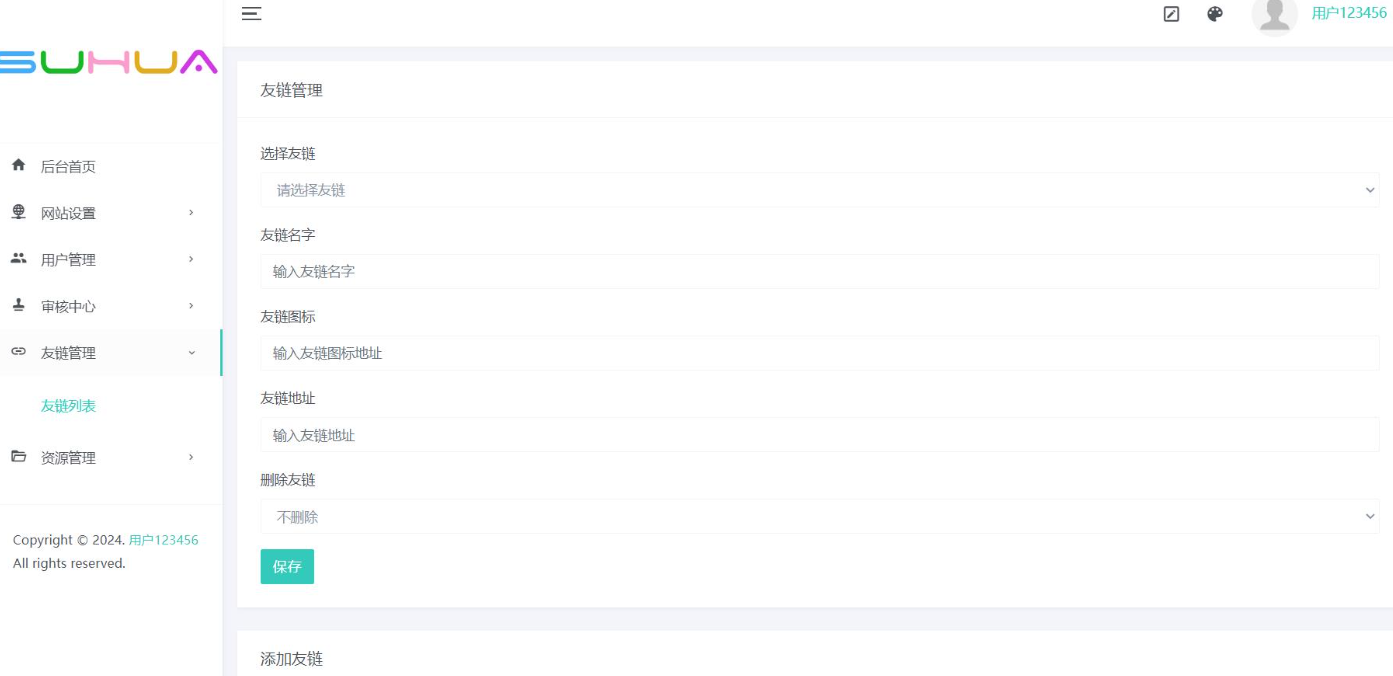Click the hamburger menu icon
1393x676 pixels.
pyautogui.click(x=252, y=13)
